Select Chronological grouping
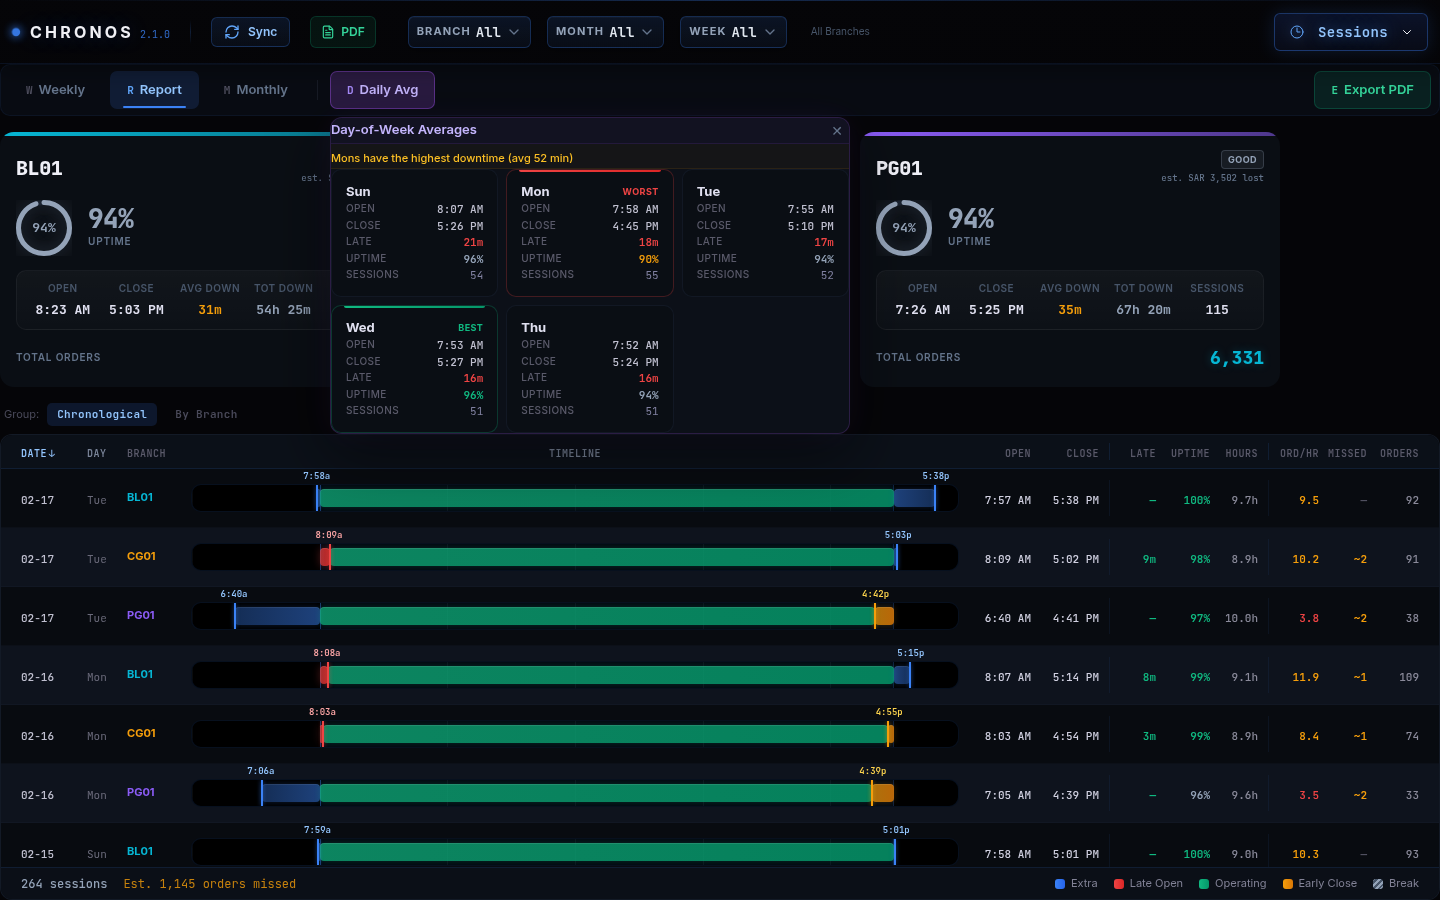 click(101, 414)
